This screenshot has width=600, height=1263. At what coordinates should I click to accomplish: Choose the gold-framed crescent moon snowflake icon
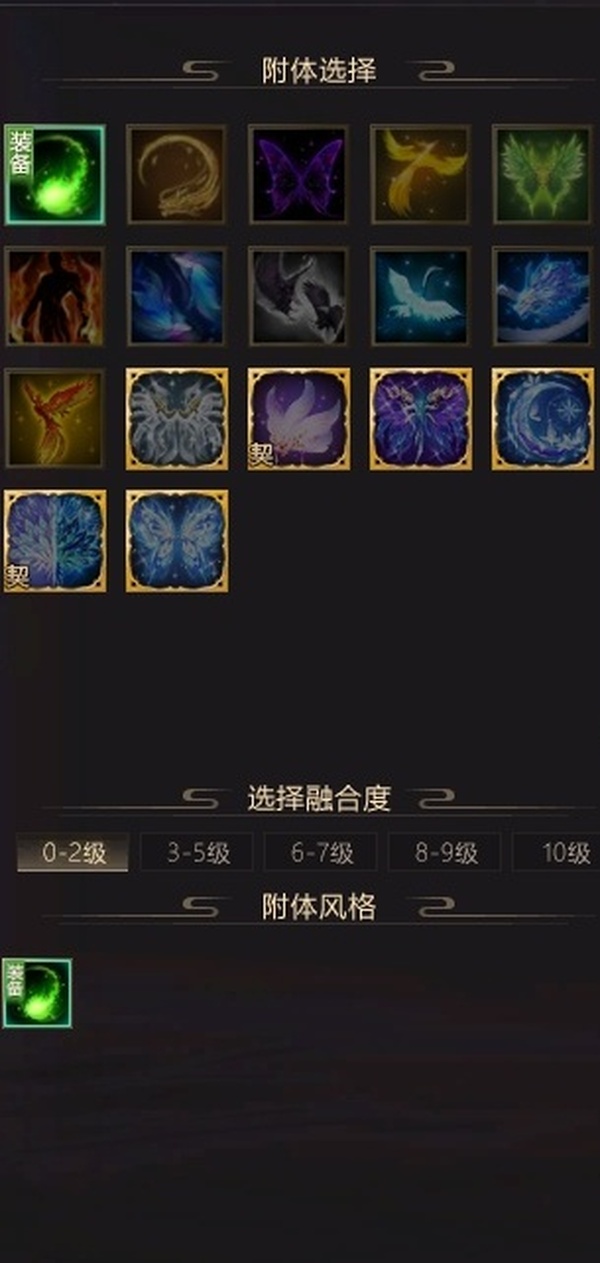(542, 418)
